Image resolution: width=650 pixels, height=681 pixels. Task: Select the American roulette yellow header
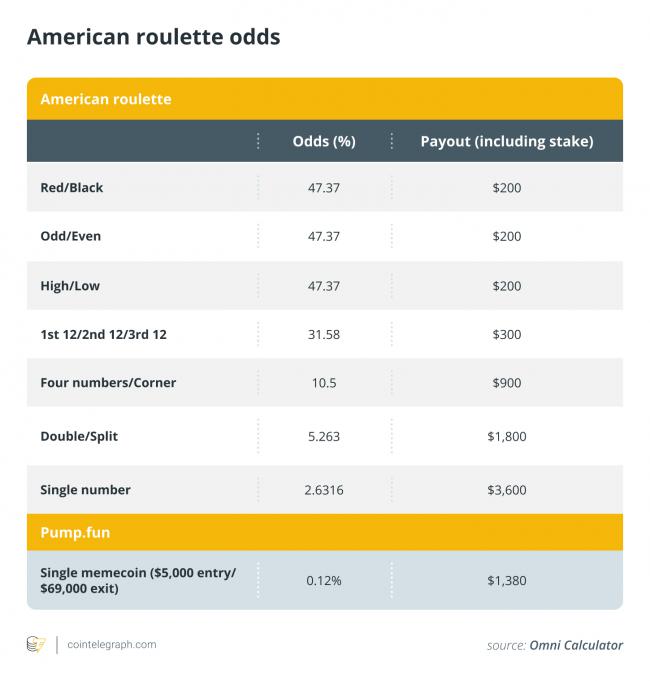(x=105, y=99)
